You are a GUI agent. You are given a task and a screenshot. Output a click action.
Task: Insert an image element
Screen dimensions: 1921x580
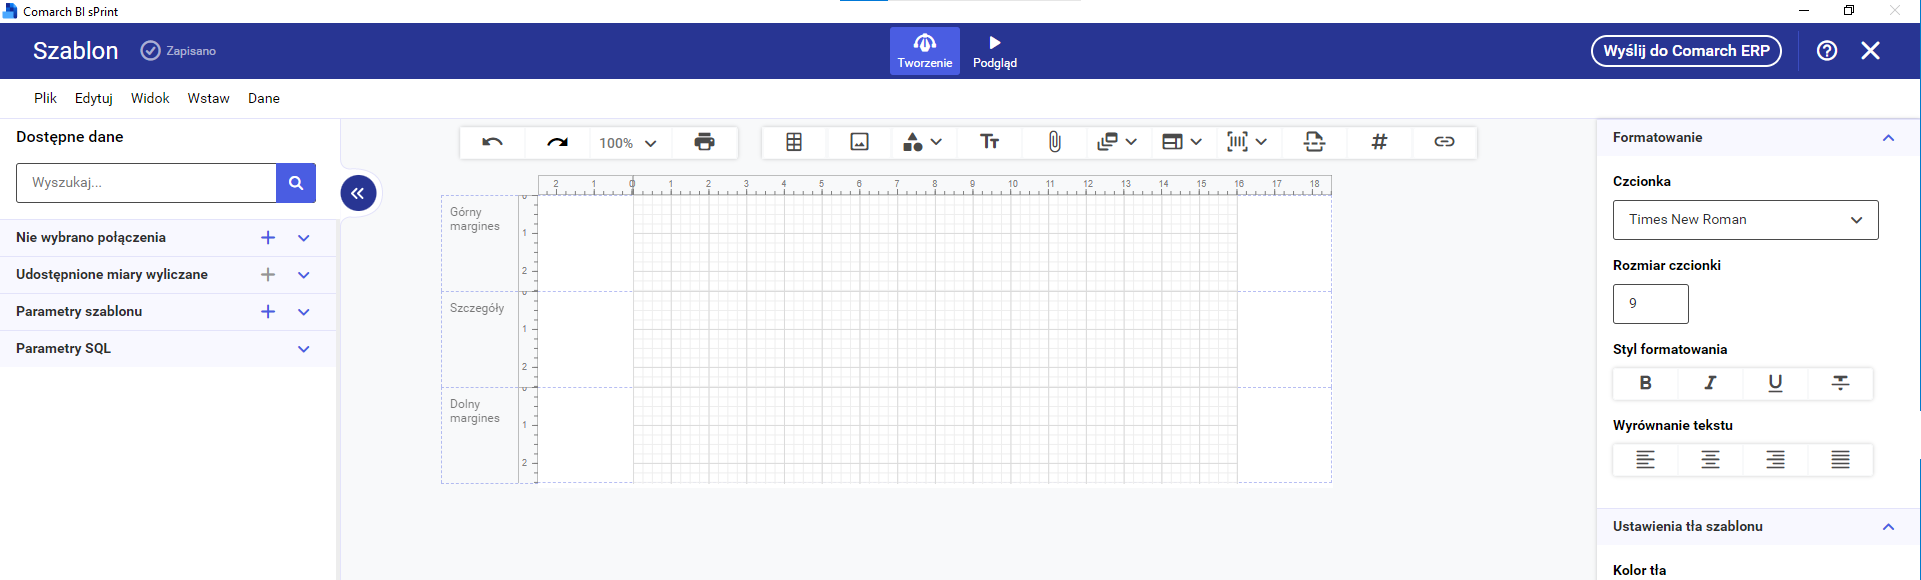click(x=859, y=142)
